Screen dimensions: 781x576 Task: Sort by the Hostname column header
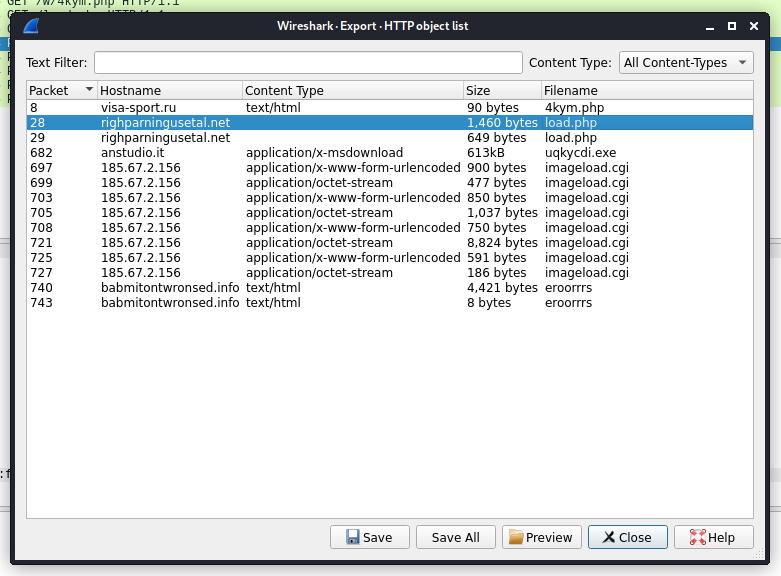[169, 90]
